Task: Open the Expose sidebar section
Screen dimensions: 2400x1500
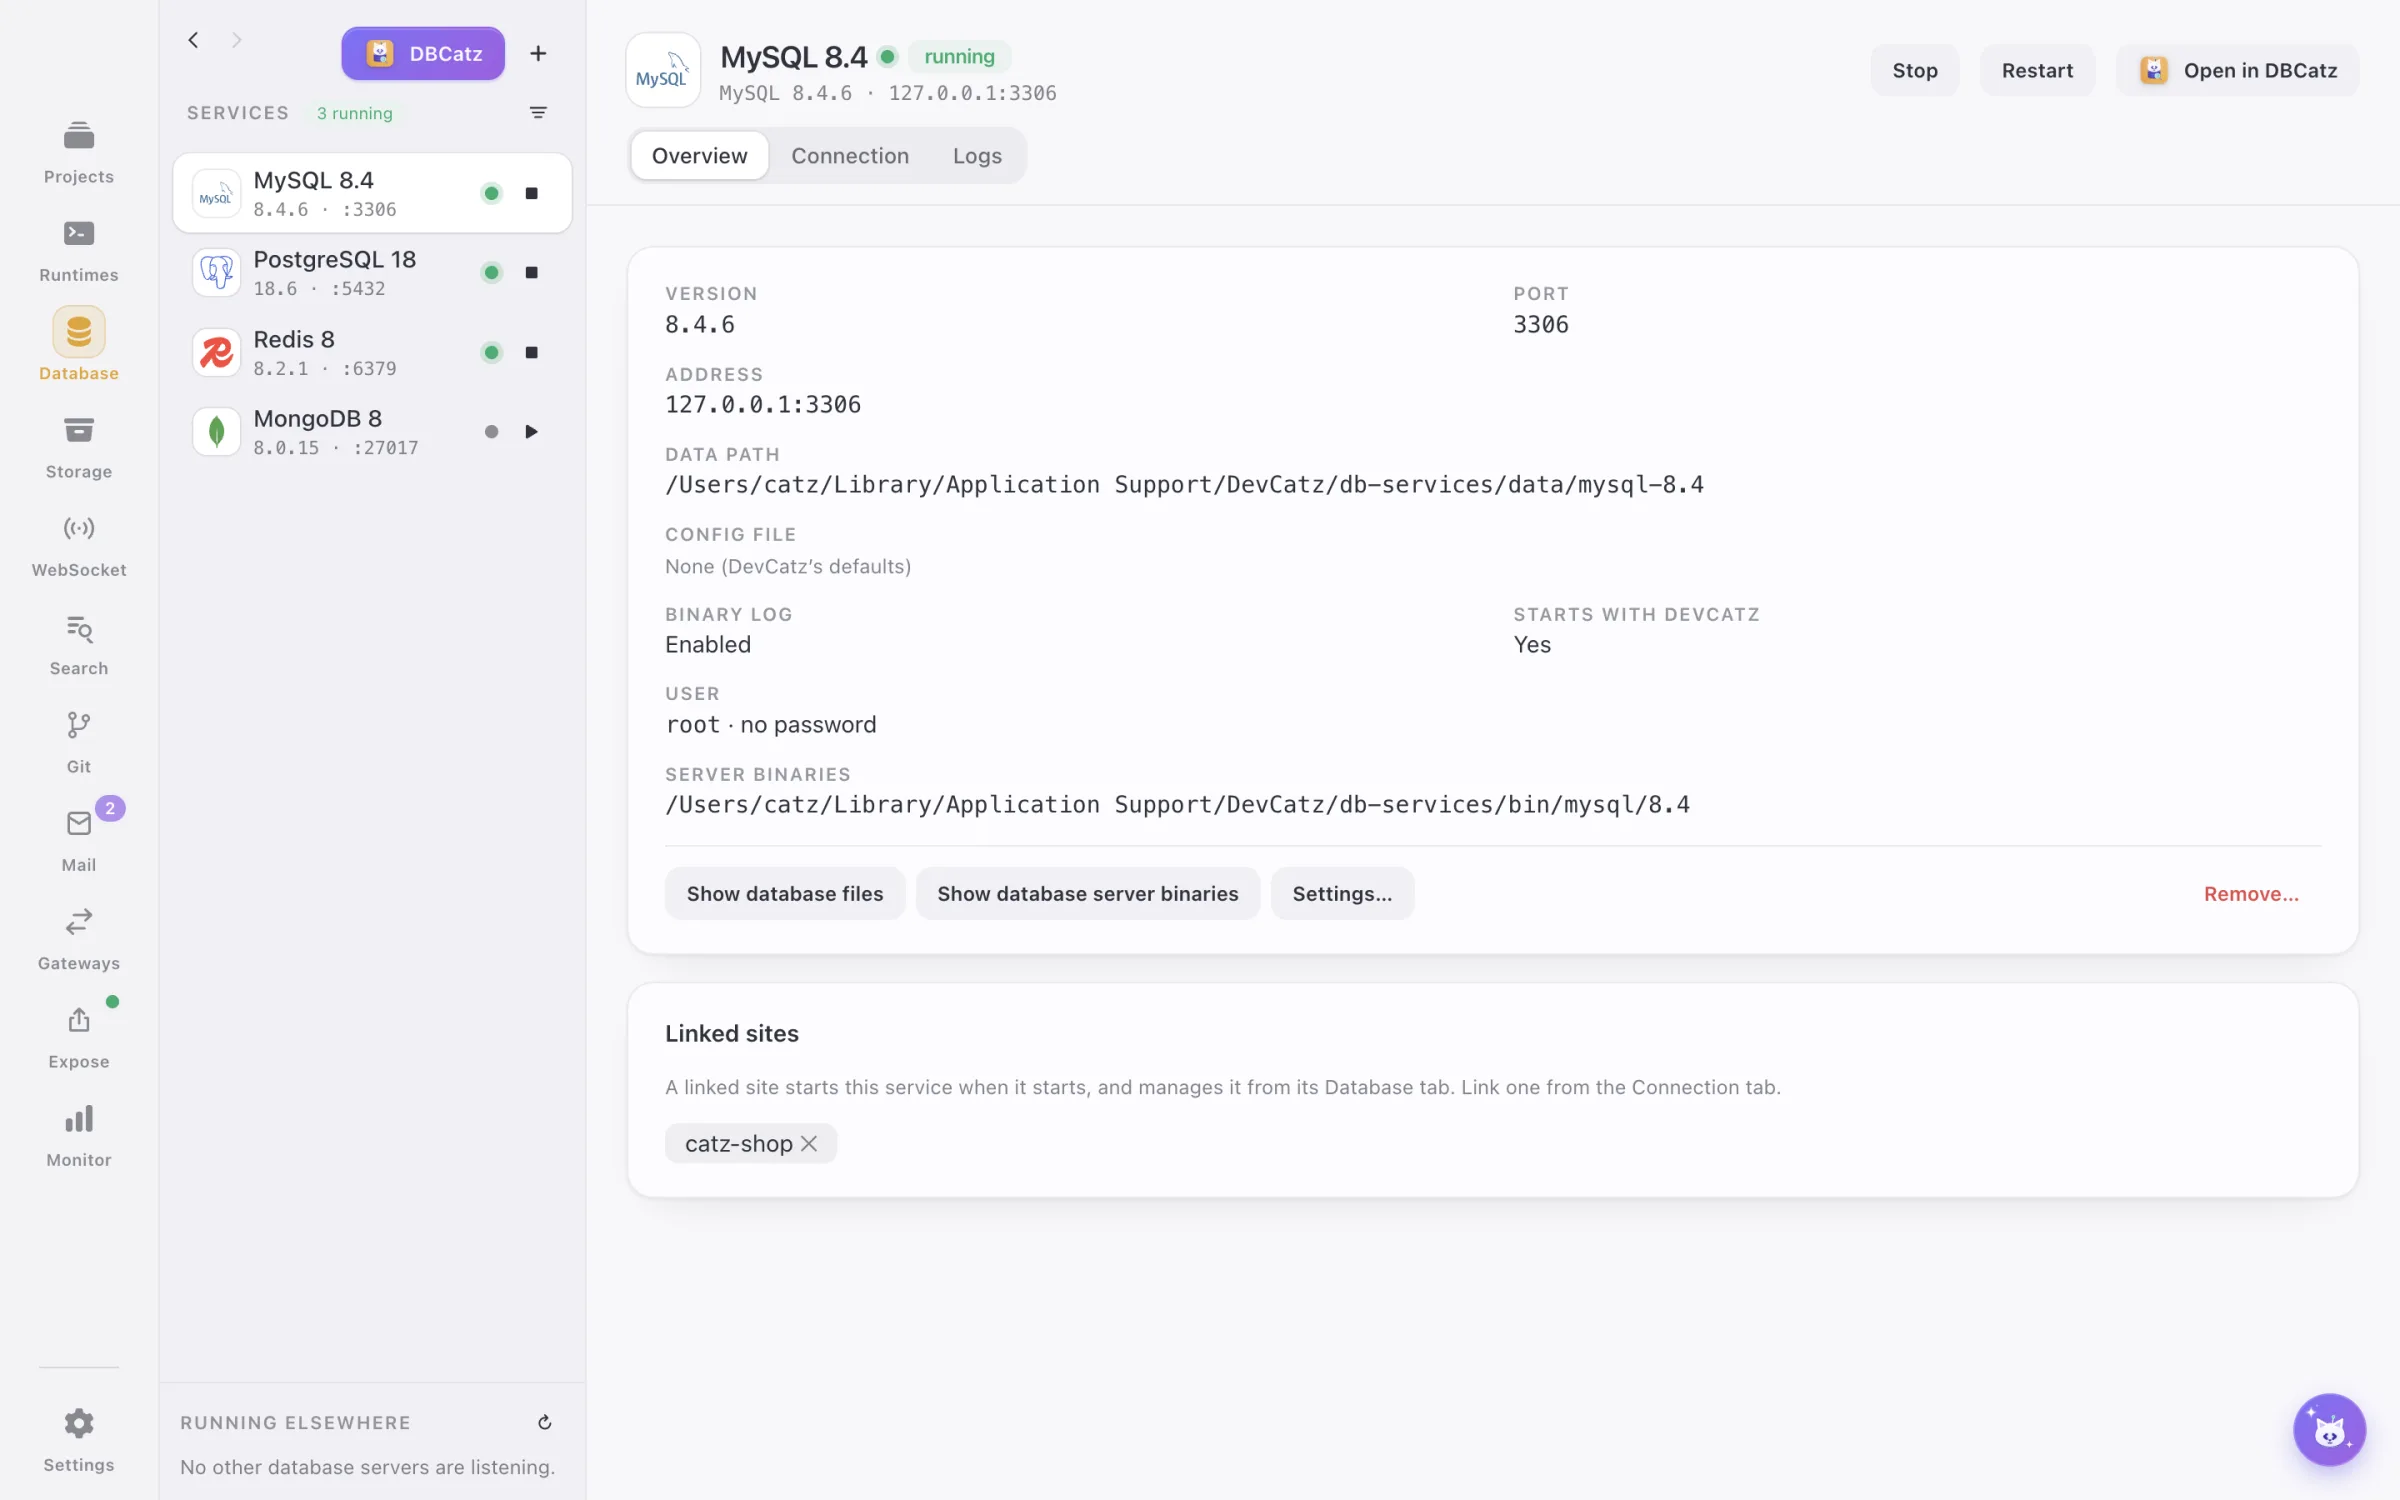Action: (79, 1037)
